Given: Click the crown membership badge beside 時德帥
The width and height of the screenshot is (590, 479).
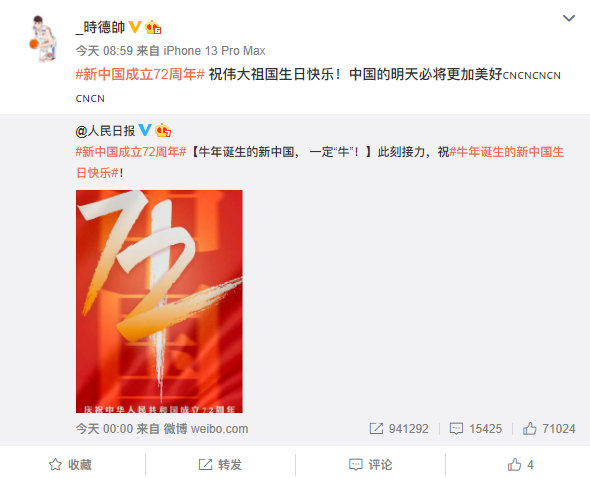Looking at the screenshot, I should [153, 27].
